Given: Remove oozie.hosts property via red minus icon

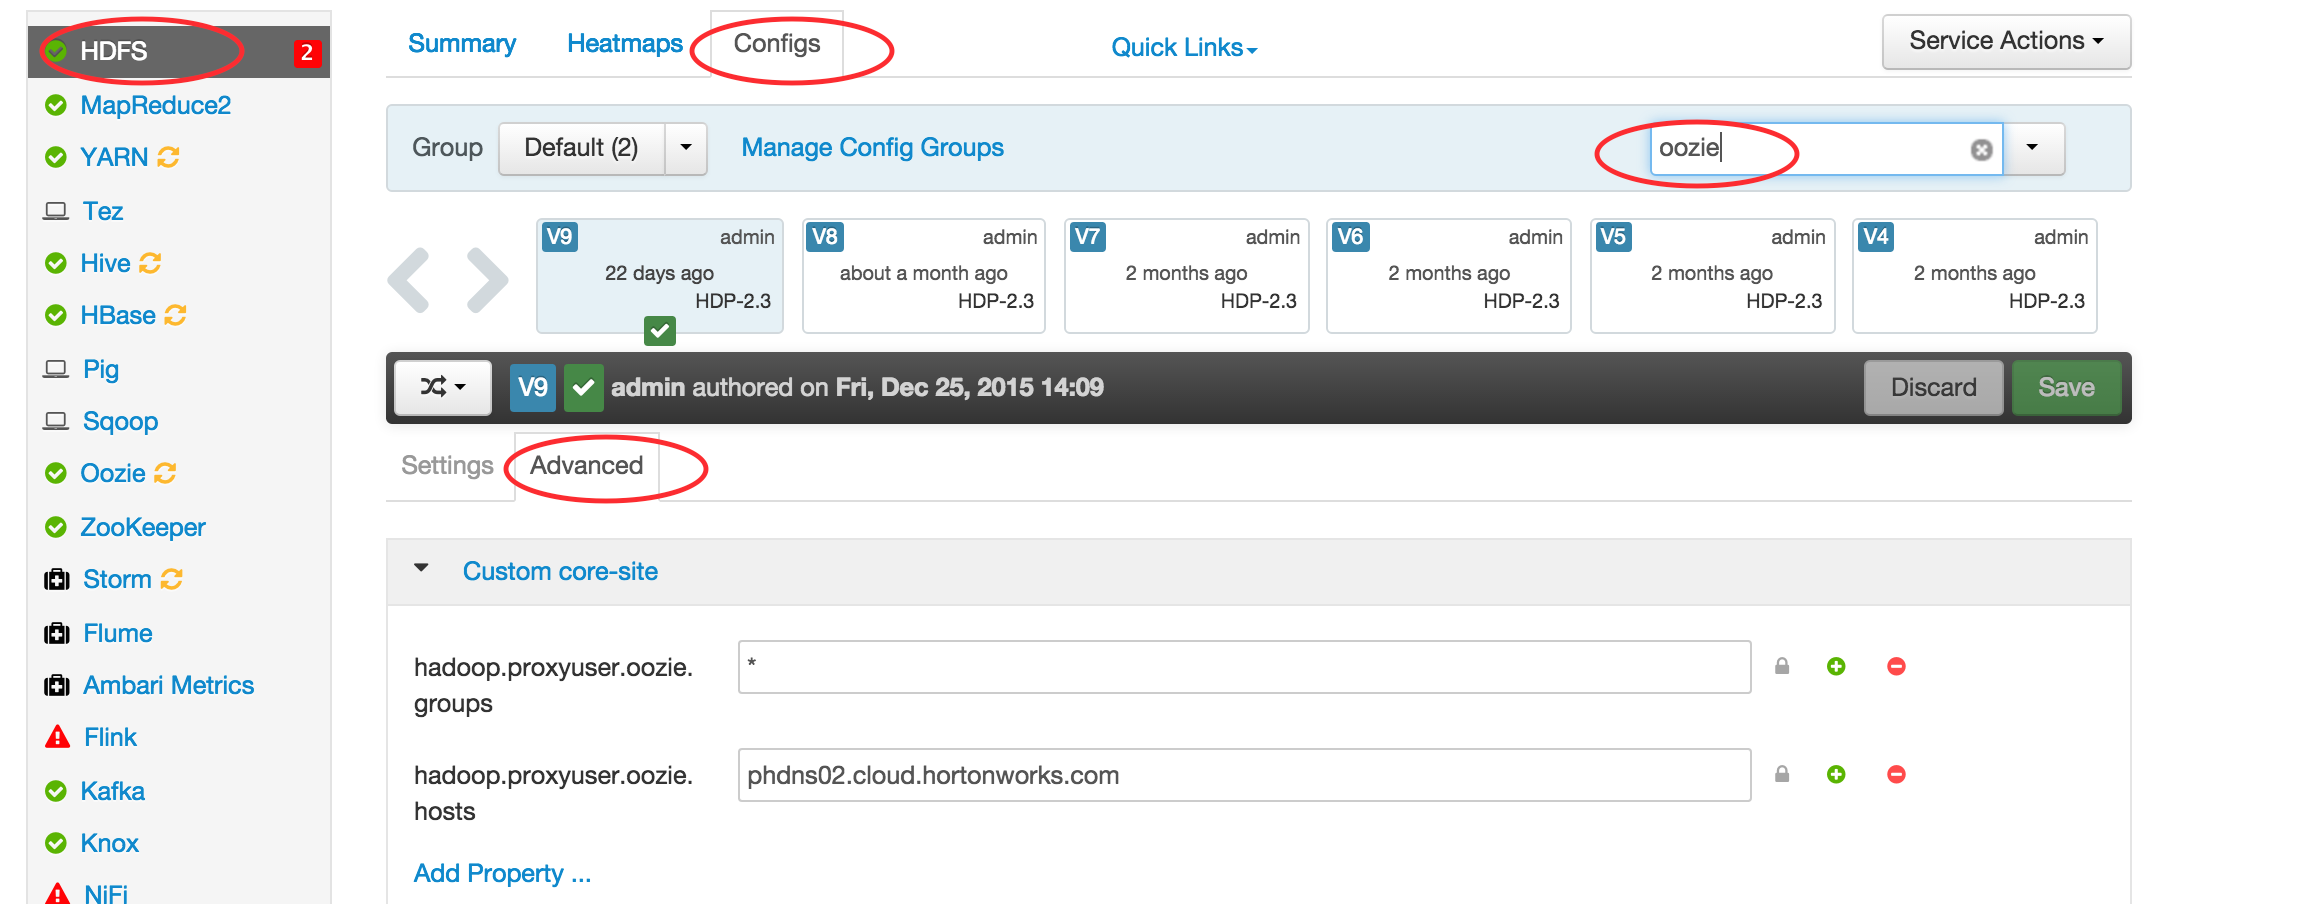Looking at the screenshot, I should coord(1897,774).
